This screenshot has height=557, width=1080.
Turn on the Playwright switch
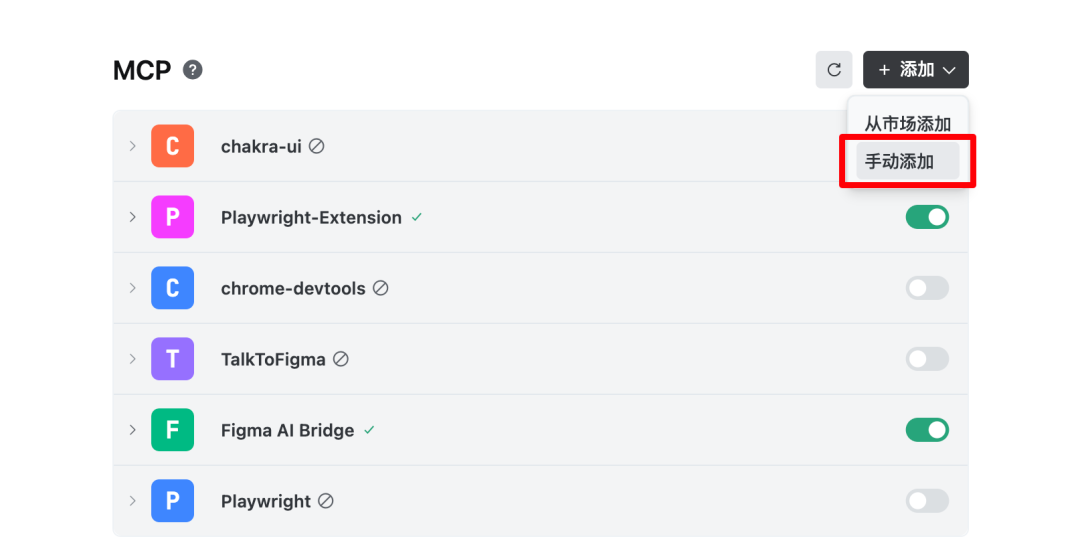[x=927, y=501]
